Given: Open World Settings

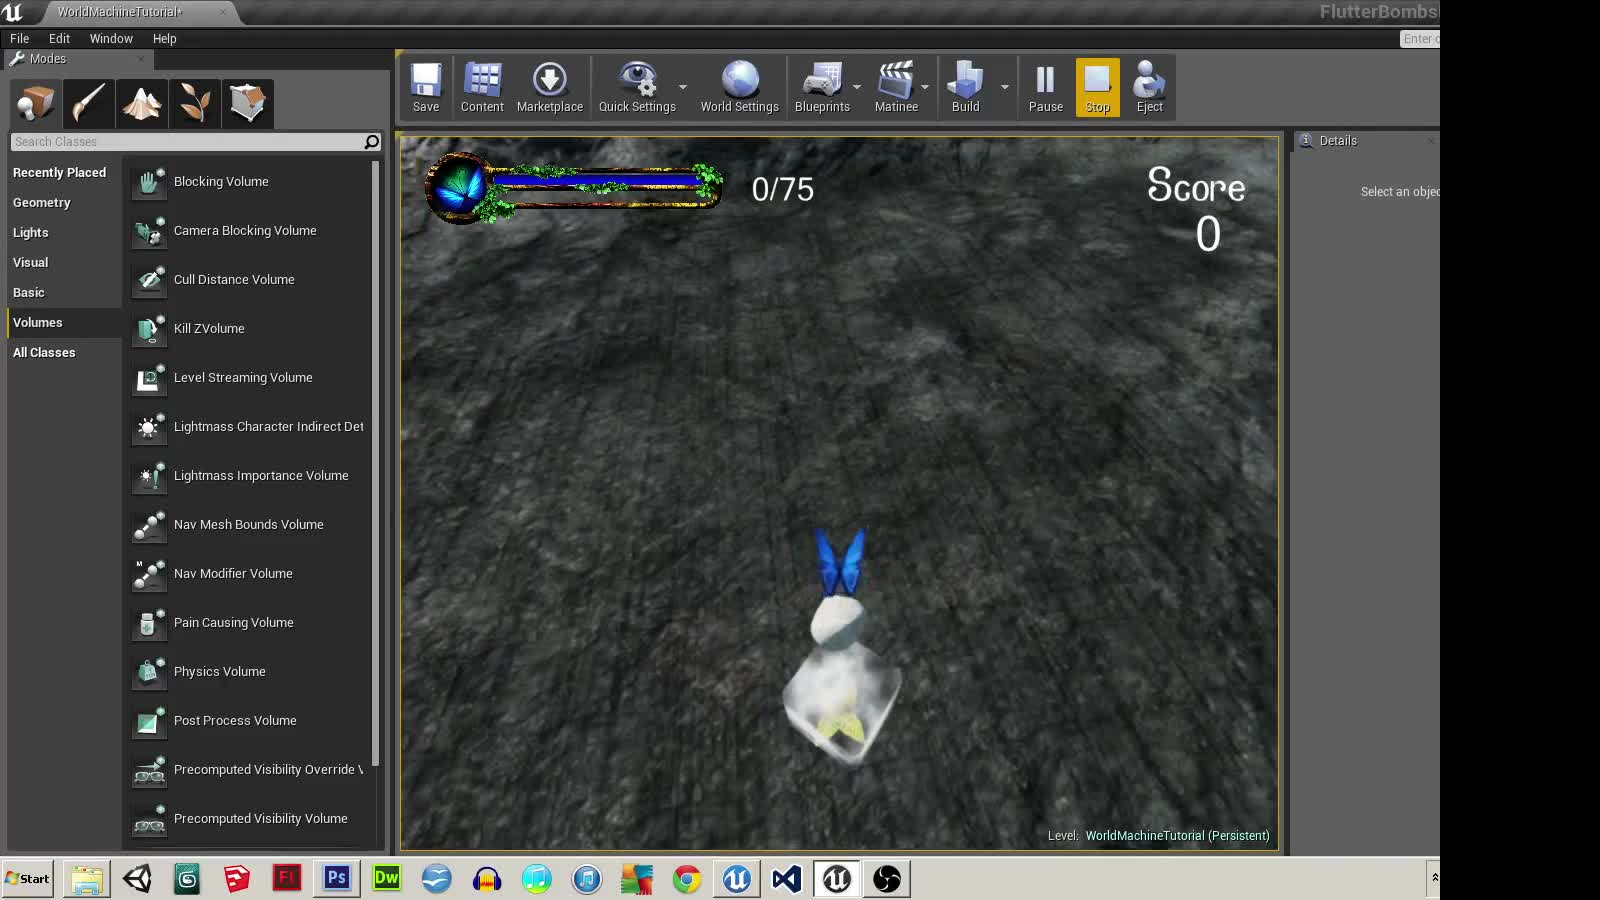Looking at the screenshot, I should point(739,87).
